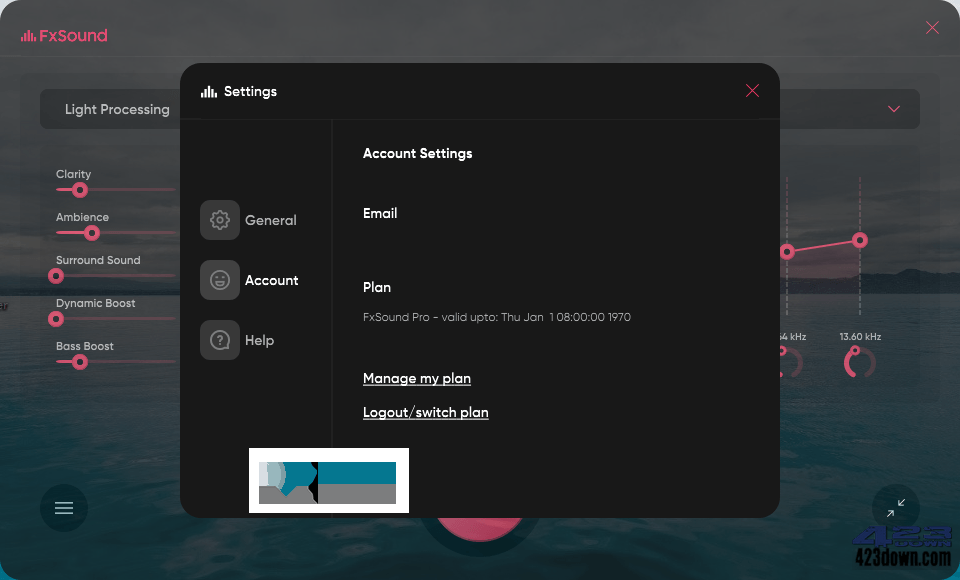Adjust the Bass Boost slider handle
Image resolution: width=960 pixels, height=580 pixels.
[x=80, y=362]
